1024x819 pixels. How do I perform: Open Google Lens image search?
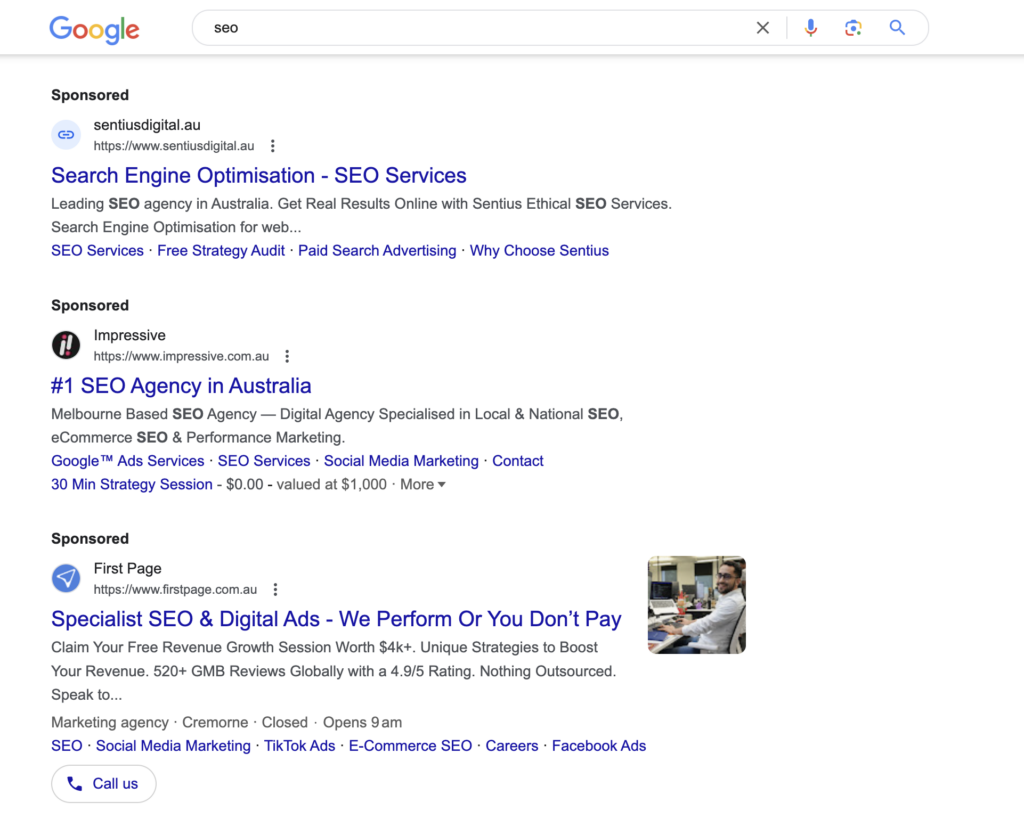coord(853,28)
